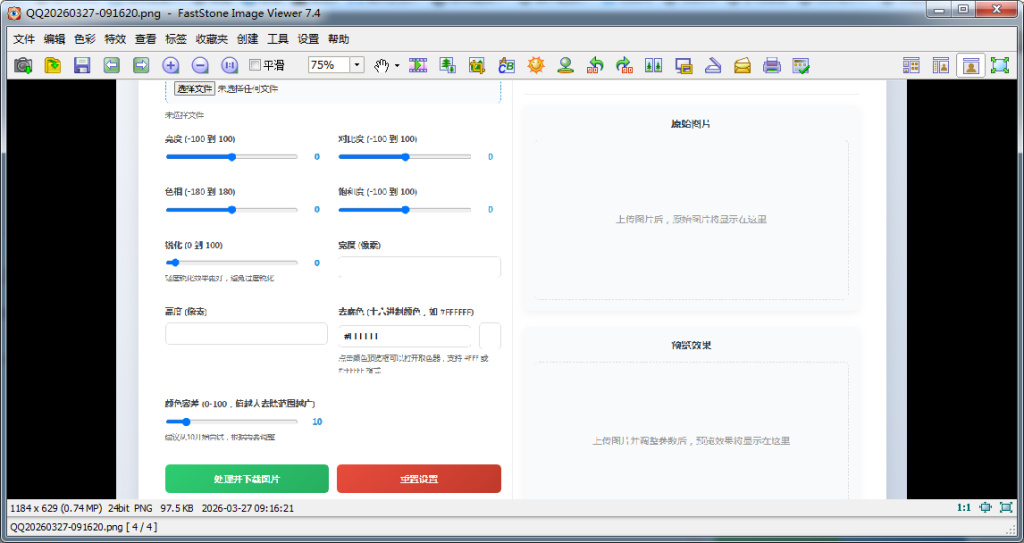Zoom in using the plus magnifier icon
This screenshot has width=1024, height=543.
pos(171,65)
